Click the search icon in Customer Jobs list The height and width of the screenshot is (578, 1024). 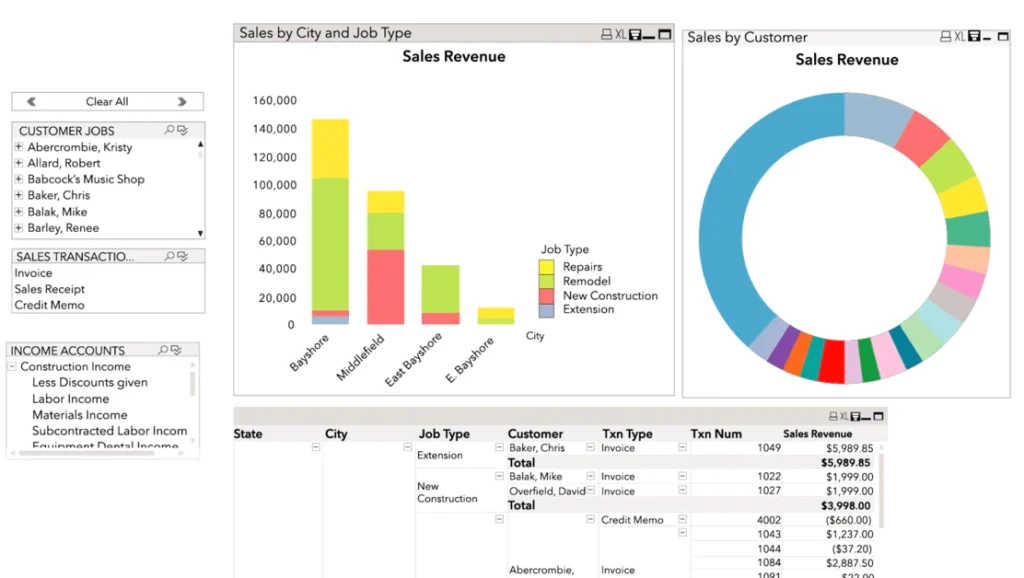(170, 130)
